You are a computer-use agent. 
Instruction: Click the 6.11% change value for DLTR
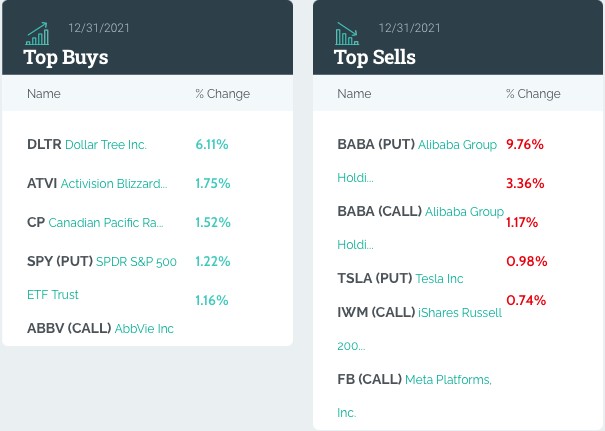point(212,145)
